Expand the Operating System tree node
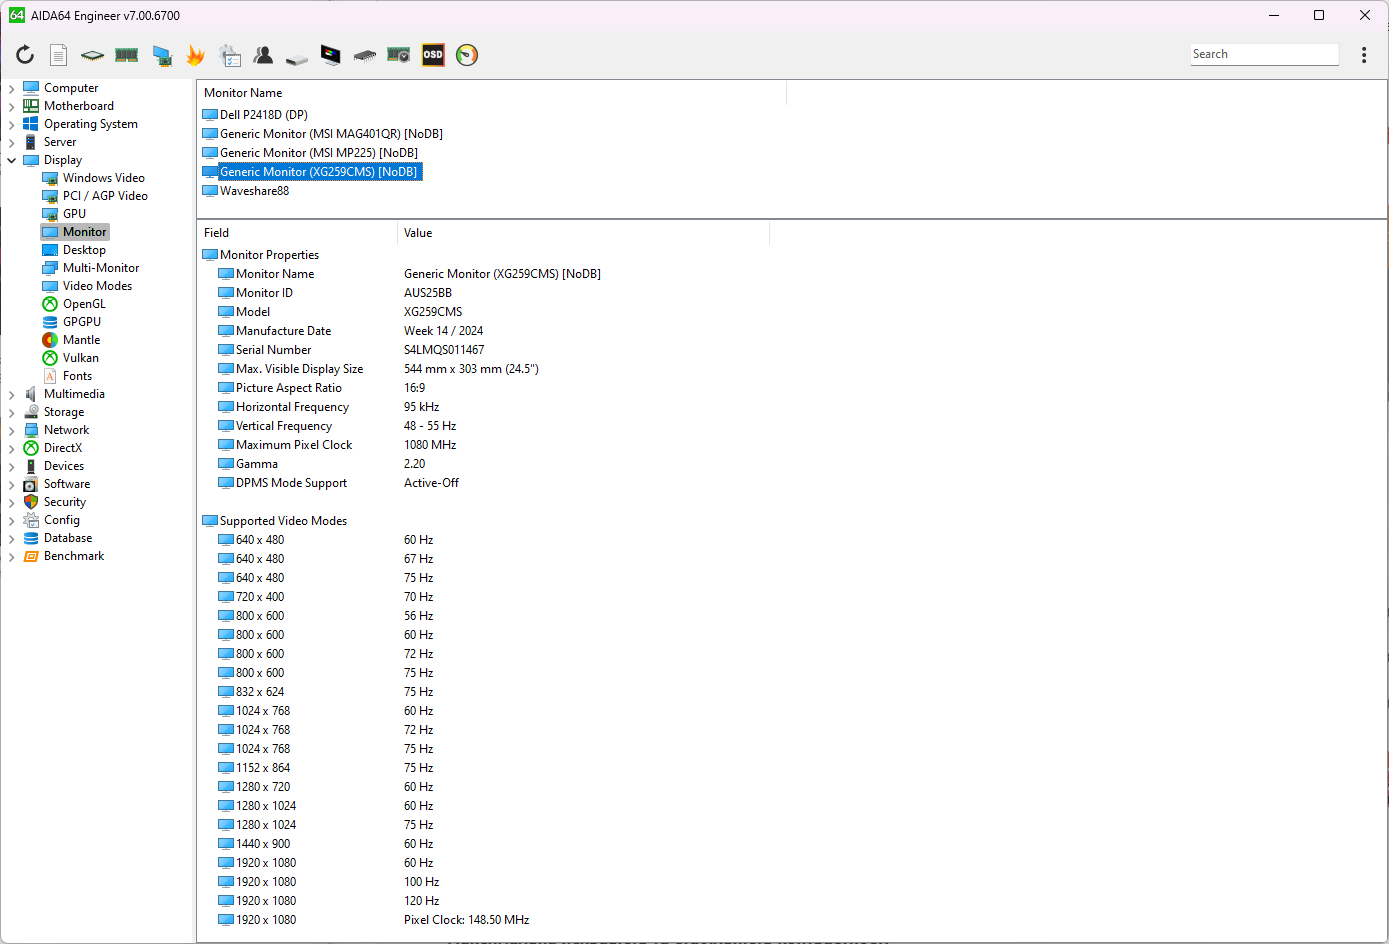The height and width of the screenshot is (944, 1389). pyautogui.click(x=12, y=125)
